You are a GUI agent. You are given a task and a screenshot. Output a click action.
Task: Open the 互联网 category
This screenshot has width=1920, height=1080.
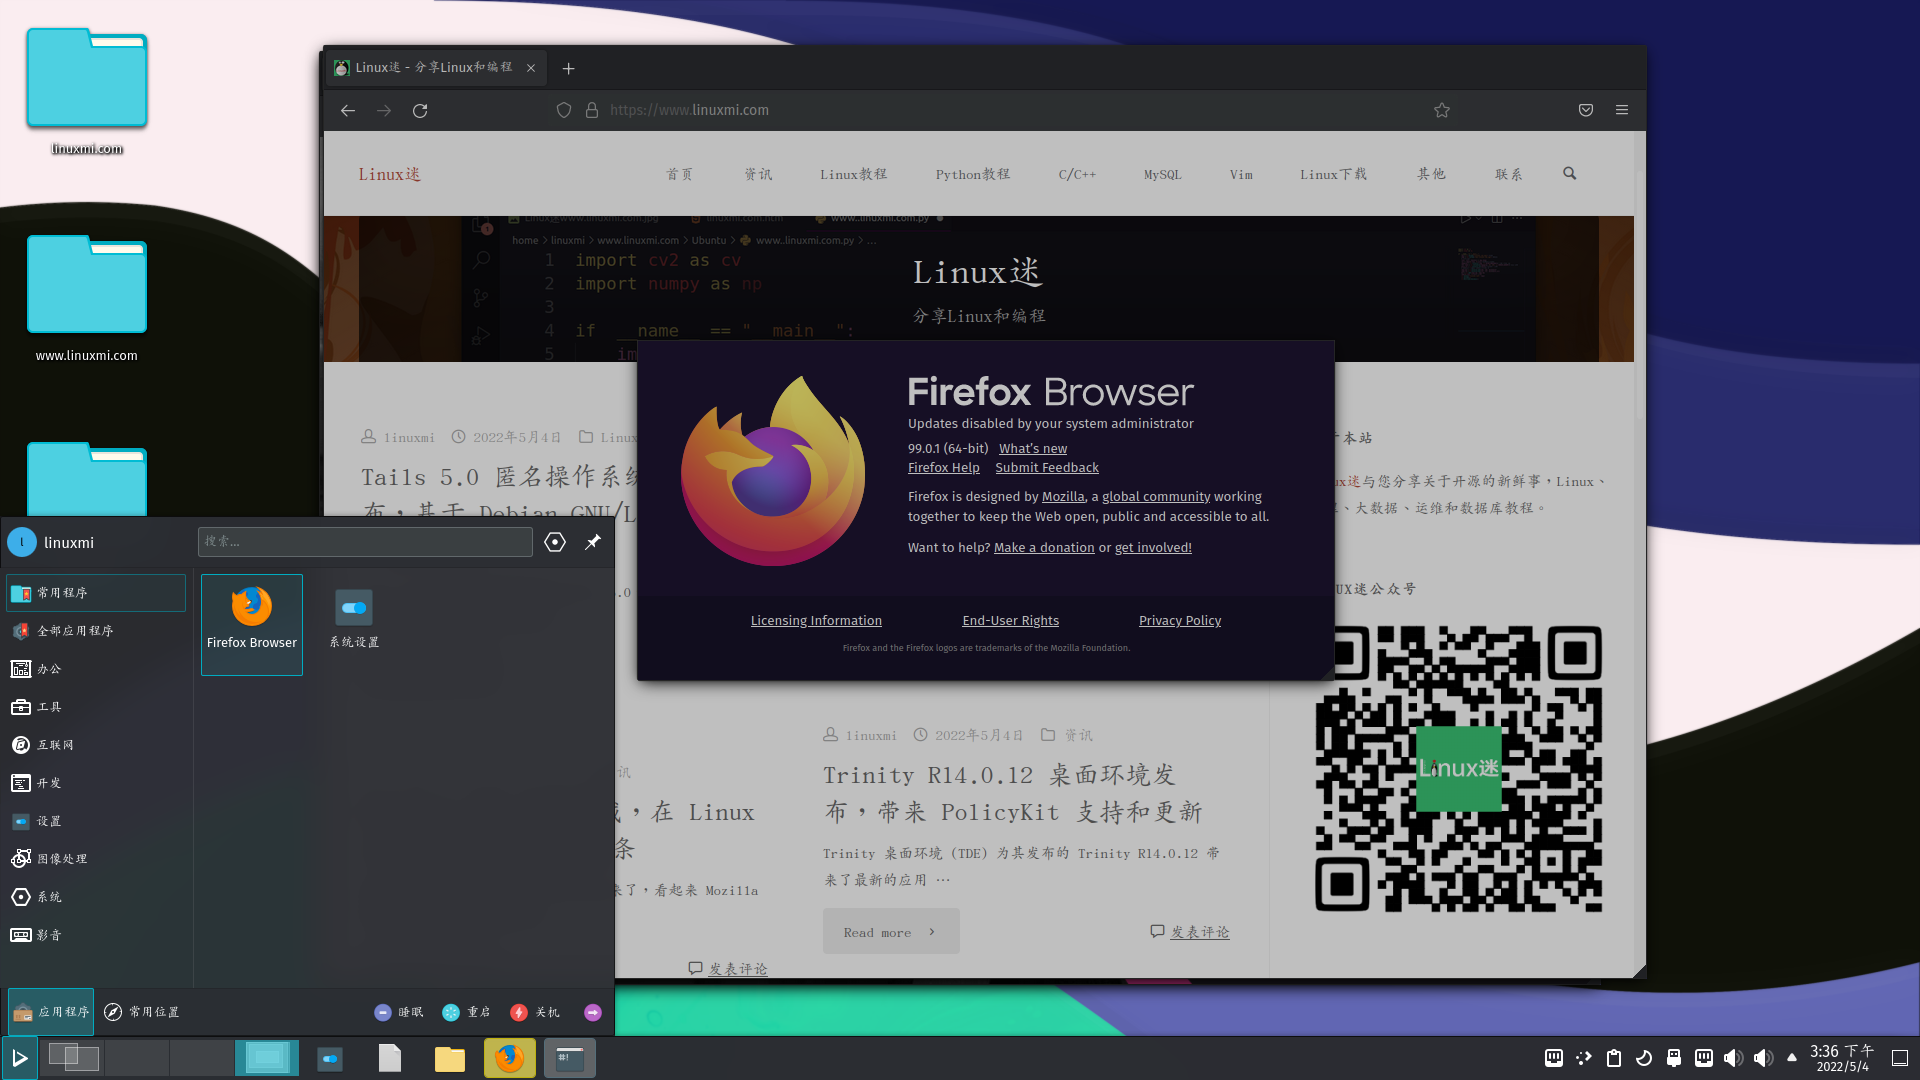click(96, 745)
